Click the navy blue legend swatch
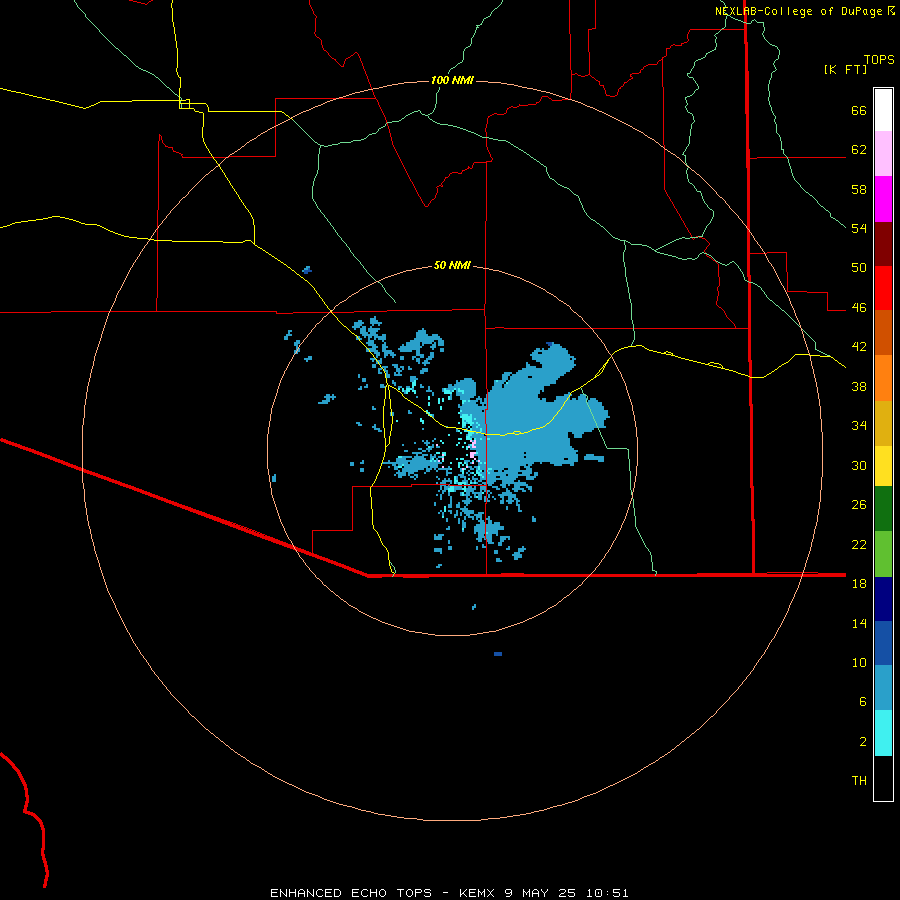Screen dimensions: 900x900 pos(883,599)
